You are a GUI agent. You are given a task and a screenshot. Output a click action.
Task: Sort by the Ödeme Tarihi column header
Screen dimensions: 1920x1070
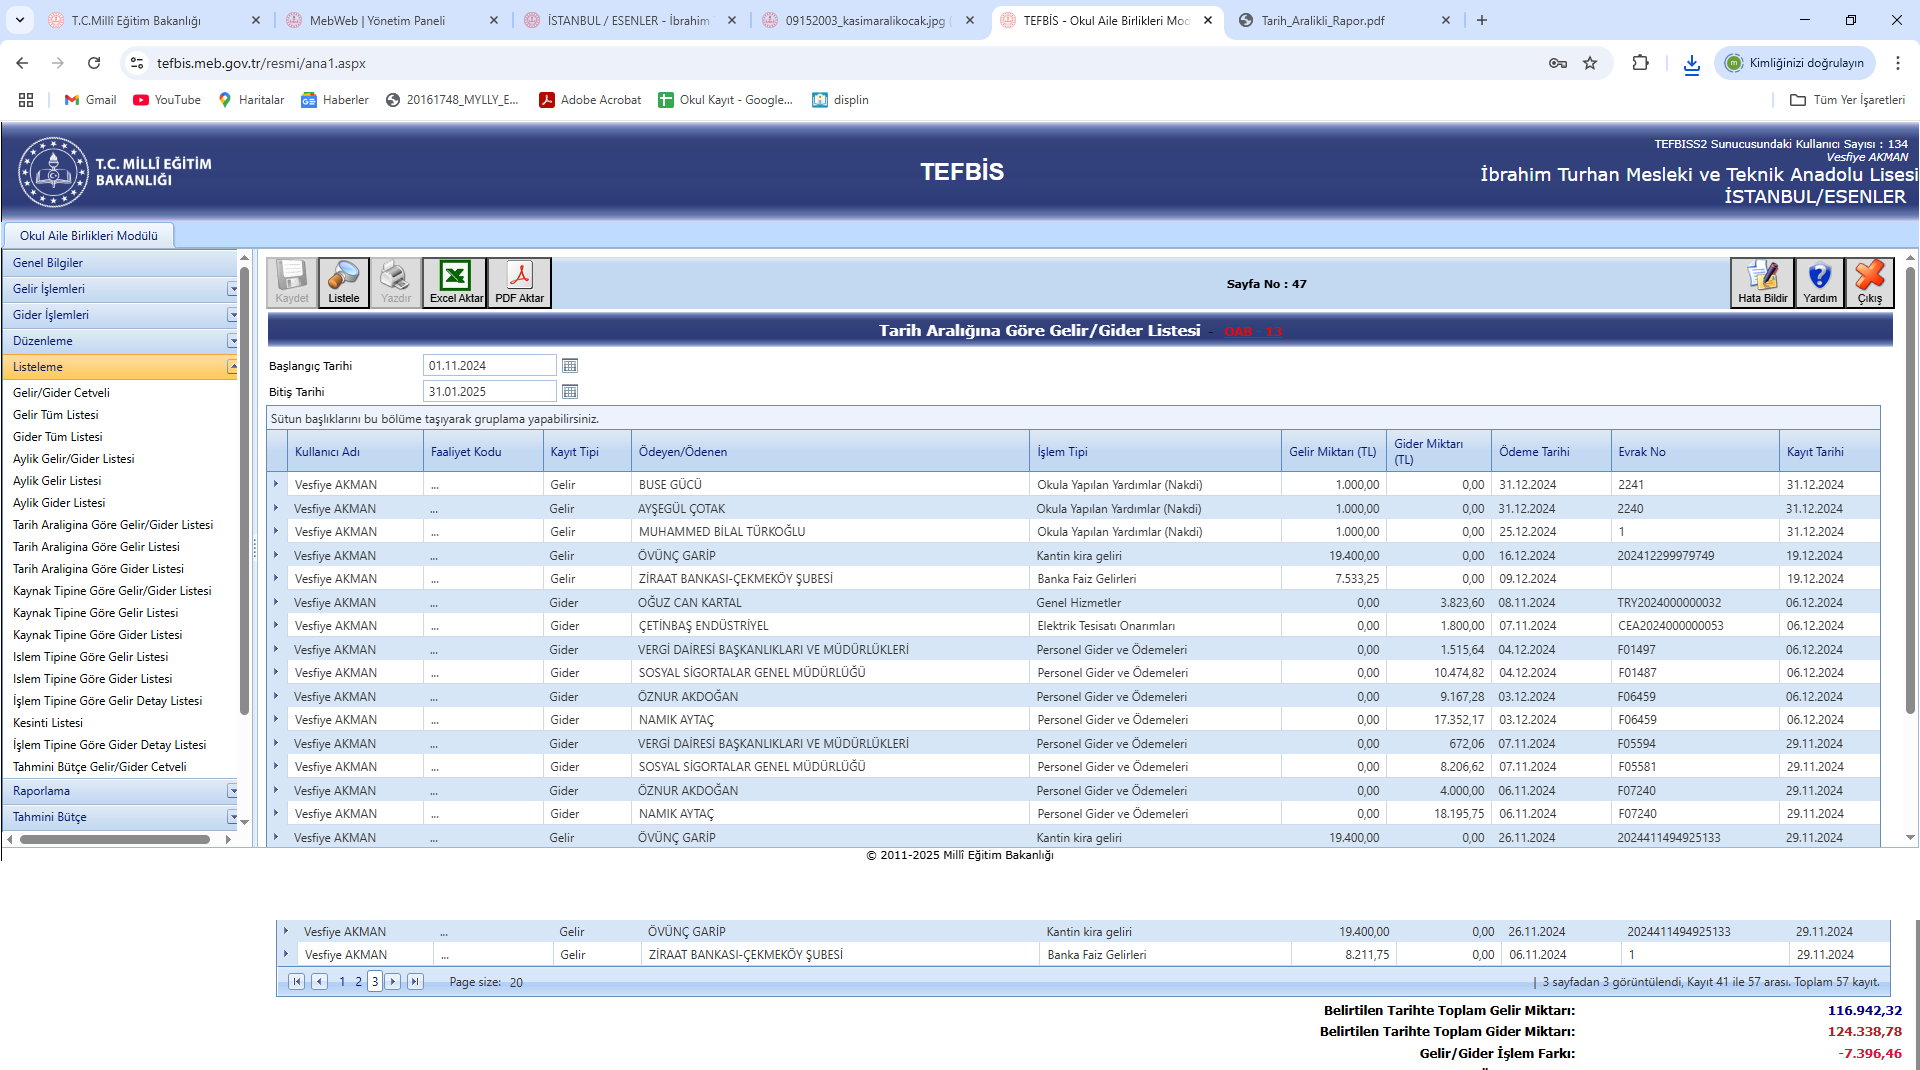1534,452
